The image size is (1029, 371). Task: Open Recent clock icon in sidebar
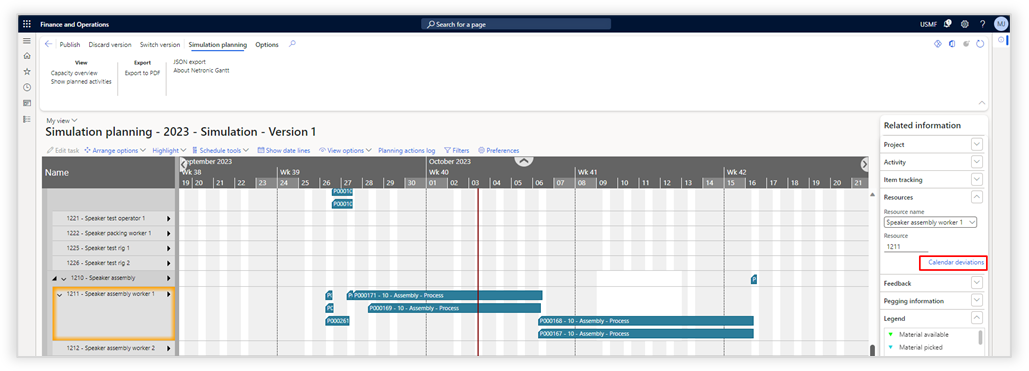(27, 87)
